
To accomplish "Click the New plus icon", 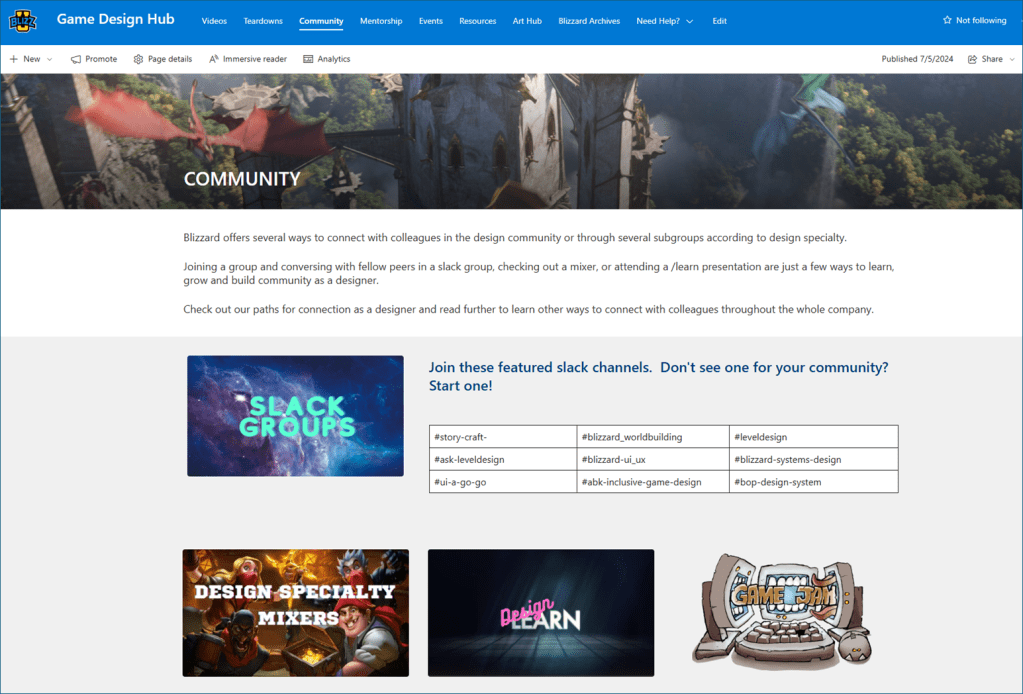I will click(x=14, y=59).
